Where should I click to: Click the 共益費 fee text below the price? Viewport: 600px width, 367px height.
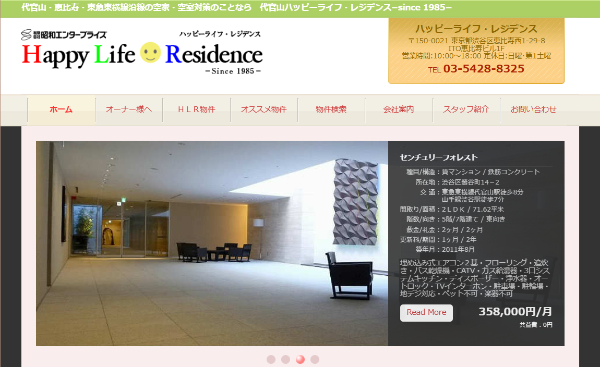pos(536,325)
